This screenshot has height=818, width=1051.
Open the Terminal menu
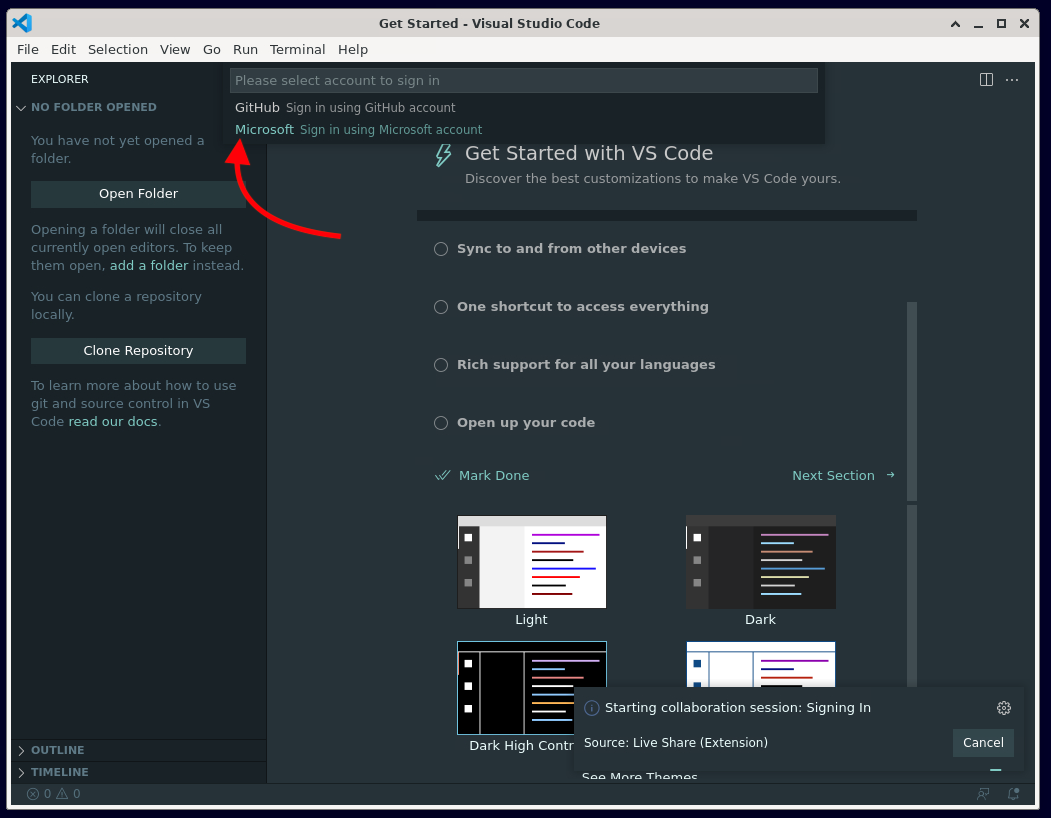coord(297,50)
